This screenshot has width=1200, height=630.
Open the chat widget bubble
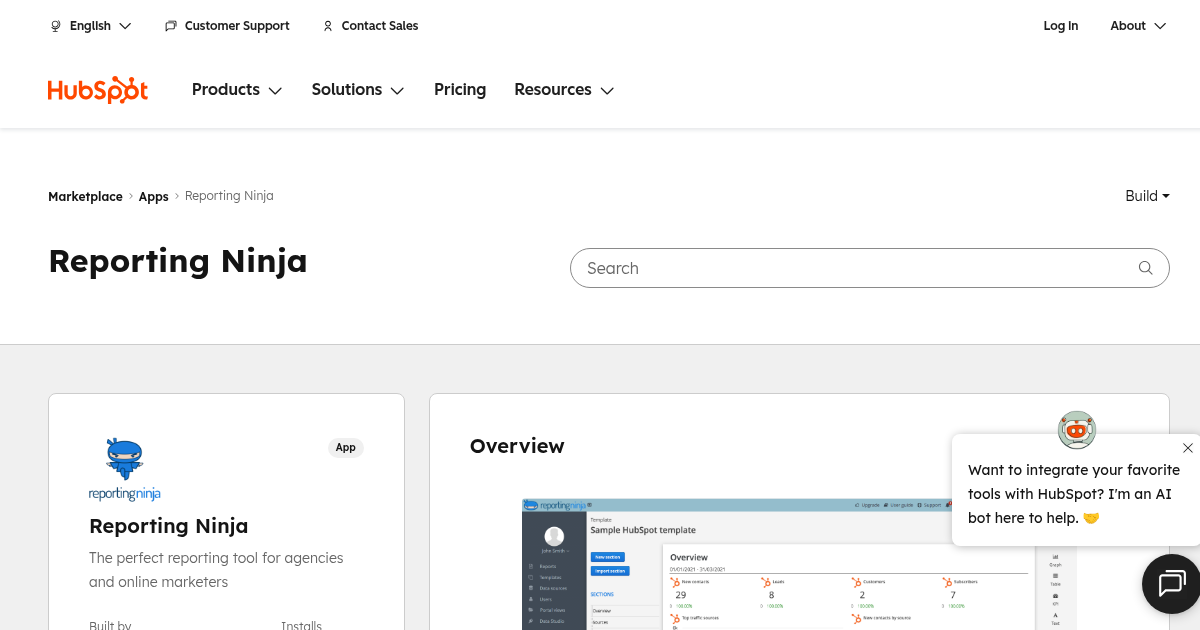pos(1172,583)
